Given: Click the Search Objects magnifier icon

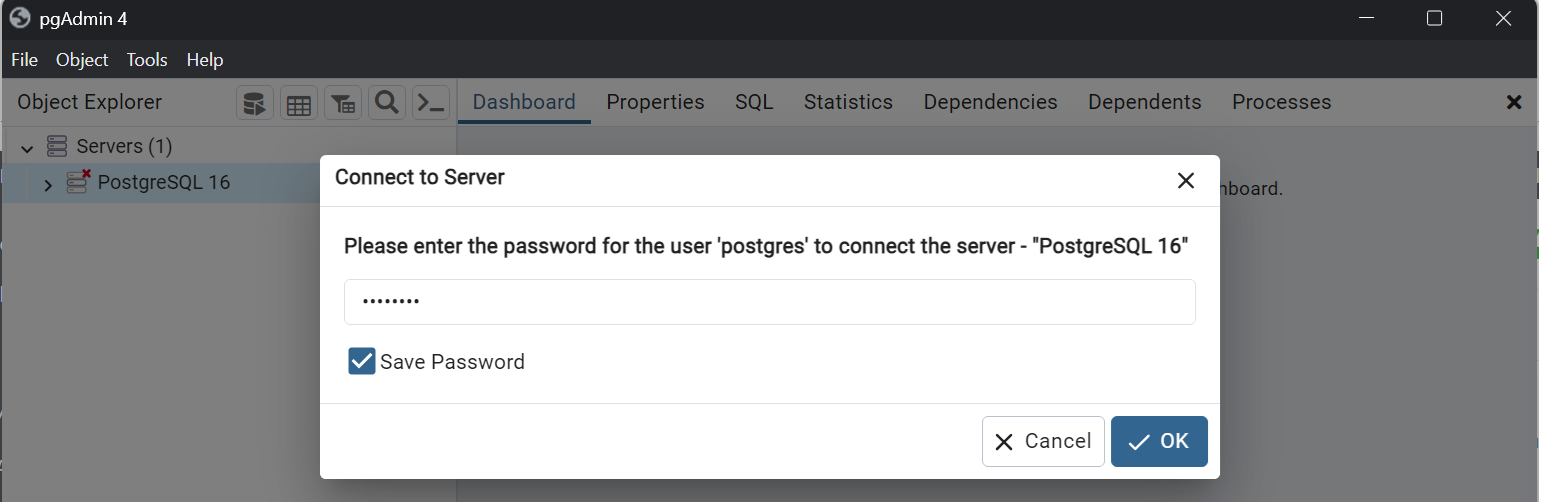Looking at the screenshot, I should click(x=387, y=103).
